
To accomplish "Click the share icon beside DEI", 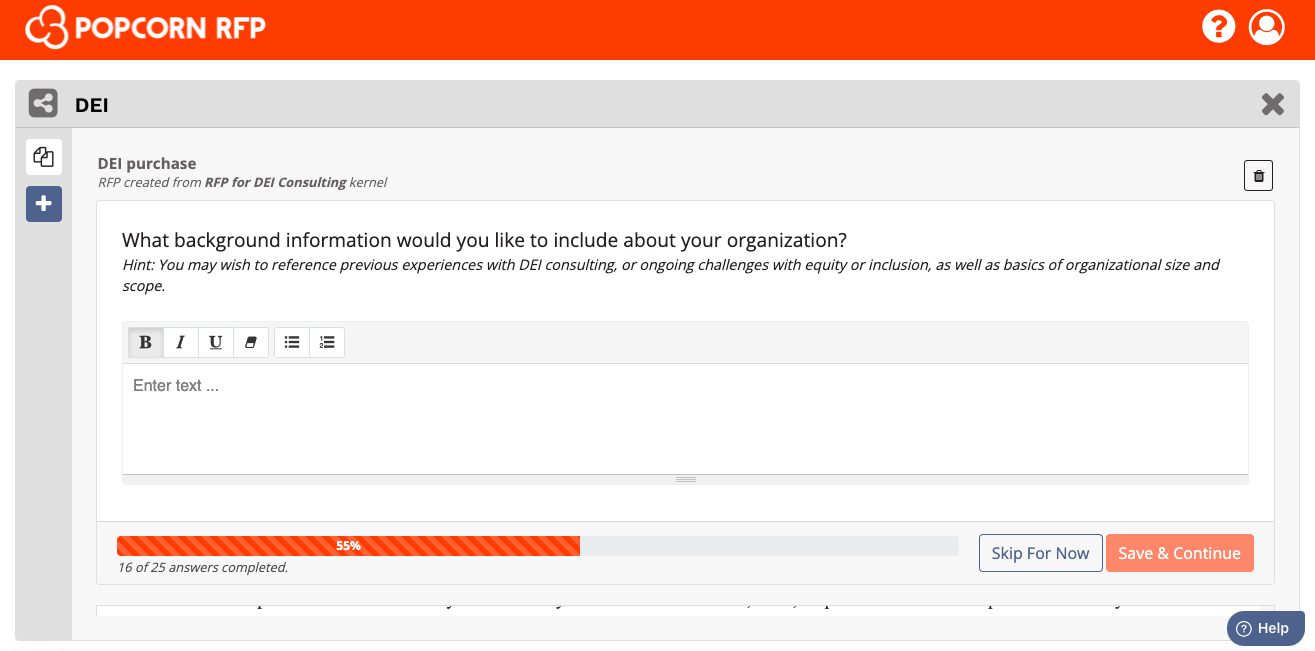I will tap(43, 103).
